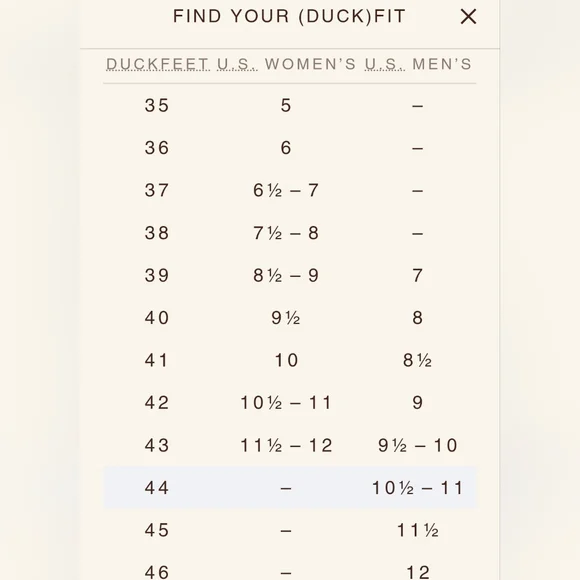Select Duckfeet size 45
This screenshot has width=580, height=580.
157,530
